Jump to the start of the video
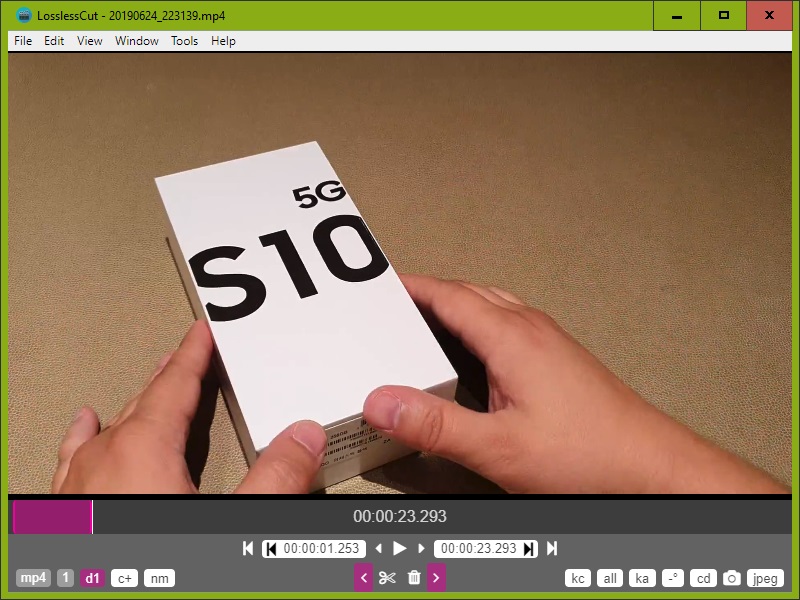The image size is (800, 600). [x=248, y=548]
